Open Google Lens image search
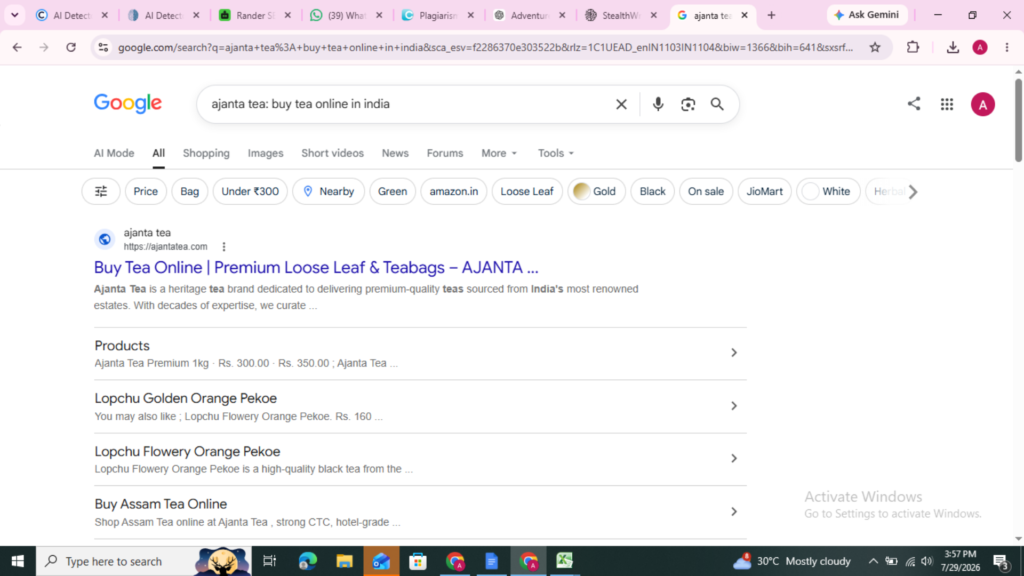The width and height of the screenshot is (1024, 576). pos(688,104)
